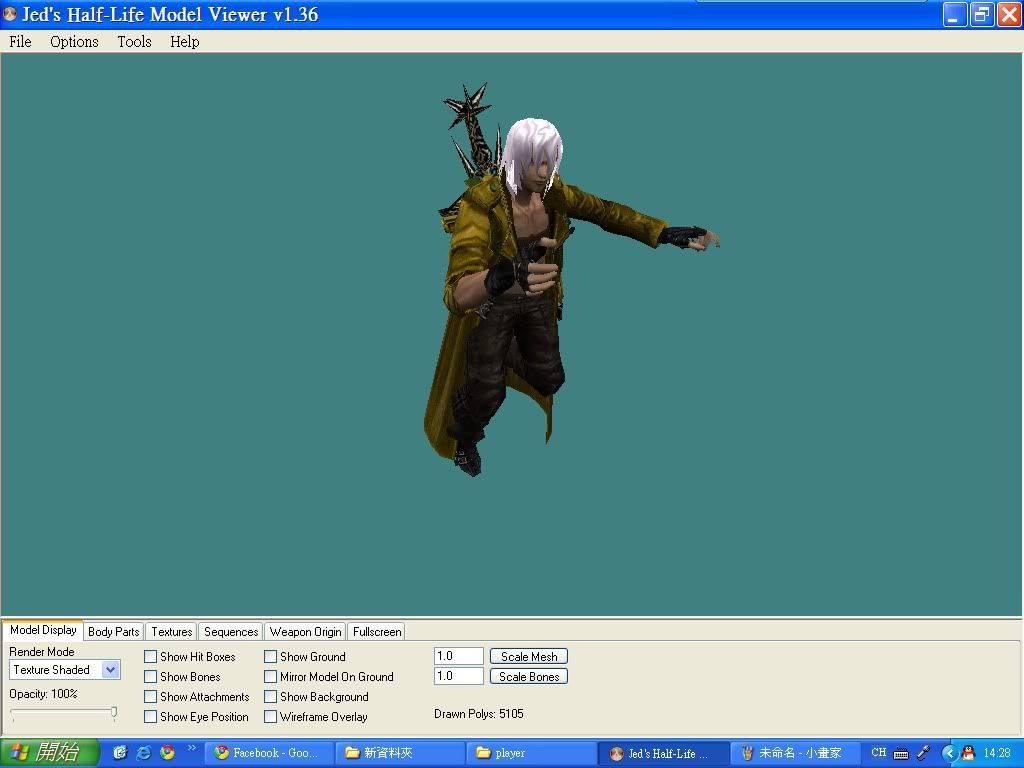The image size is (1024, 768).
Task: Adjust the Opacity slider
Action: tap(114, 713)
